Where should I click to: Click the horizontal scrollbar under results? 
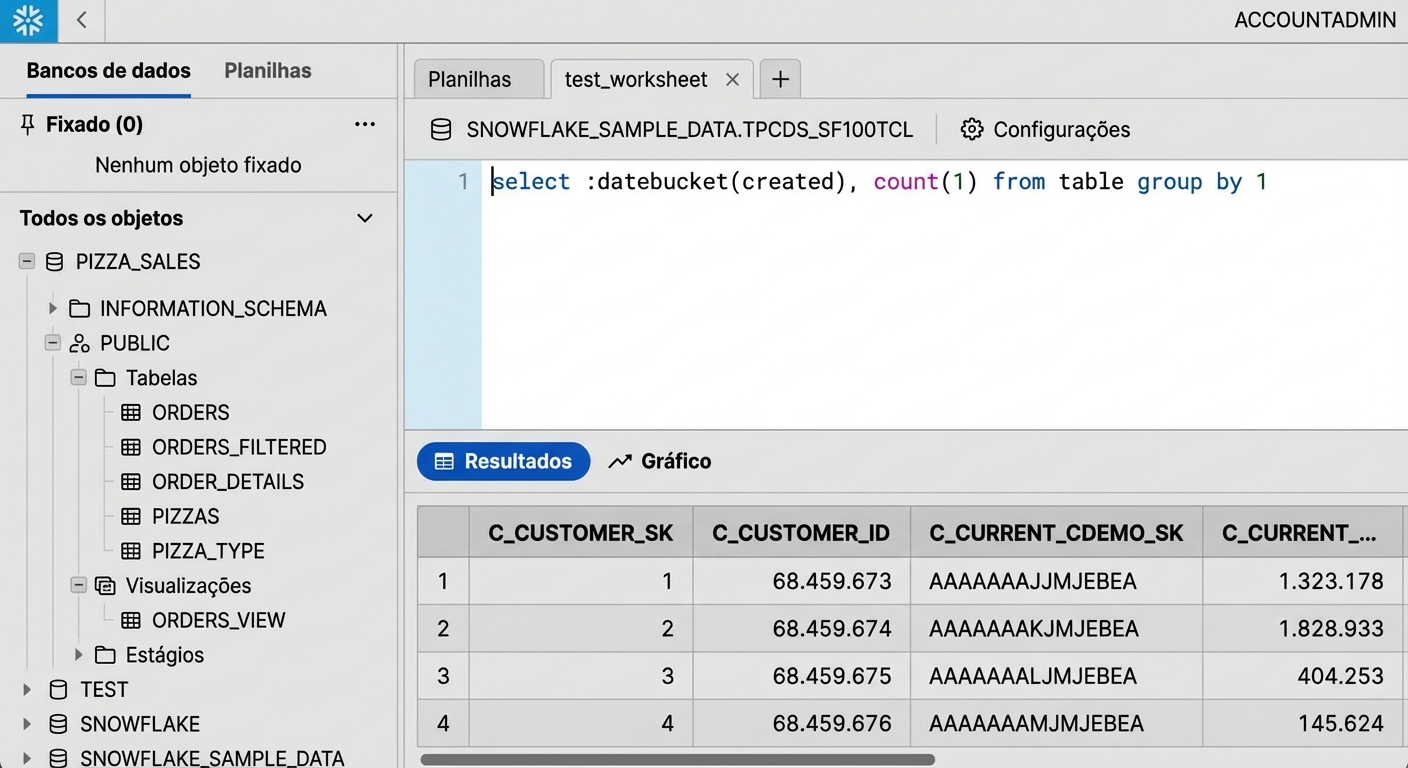tap(677, 760)
